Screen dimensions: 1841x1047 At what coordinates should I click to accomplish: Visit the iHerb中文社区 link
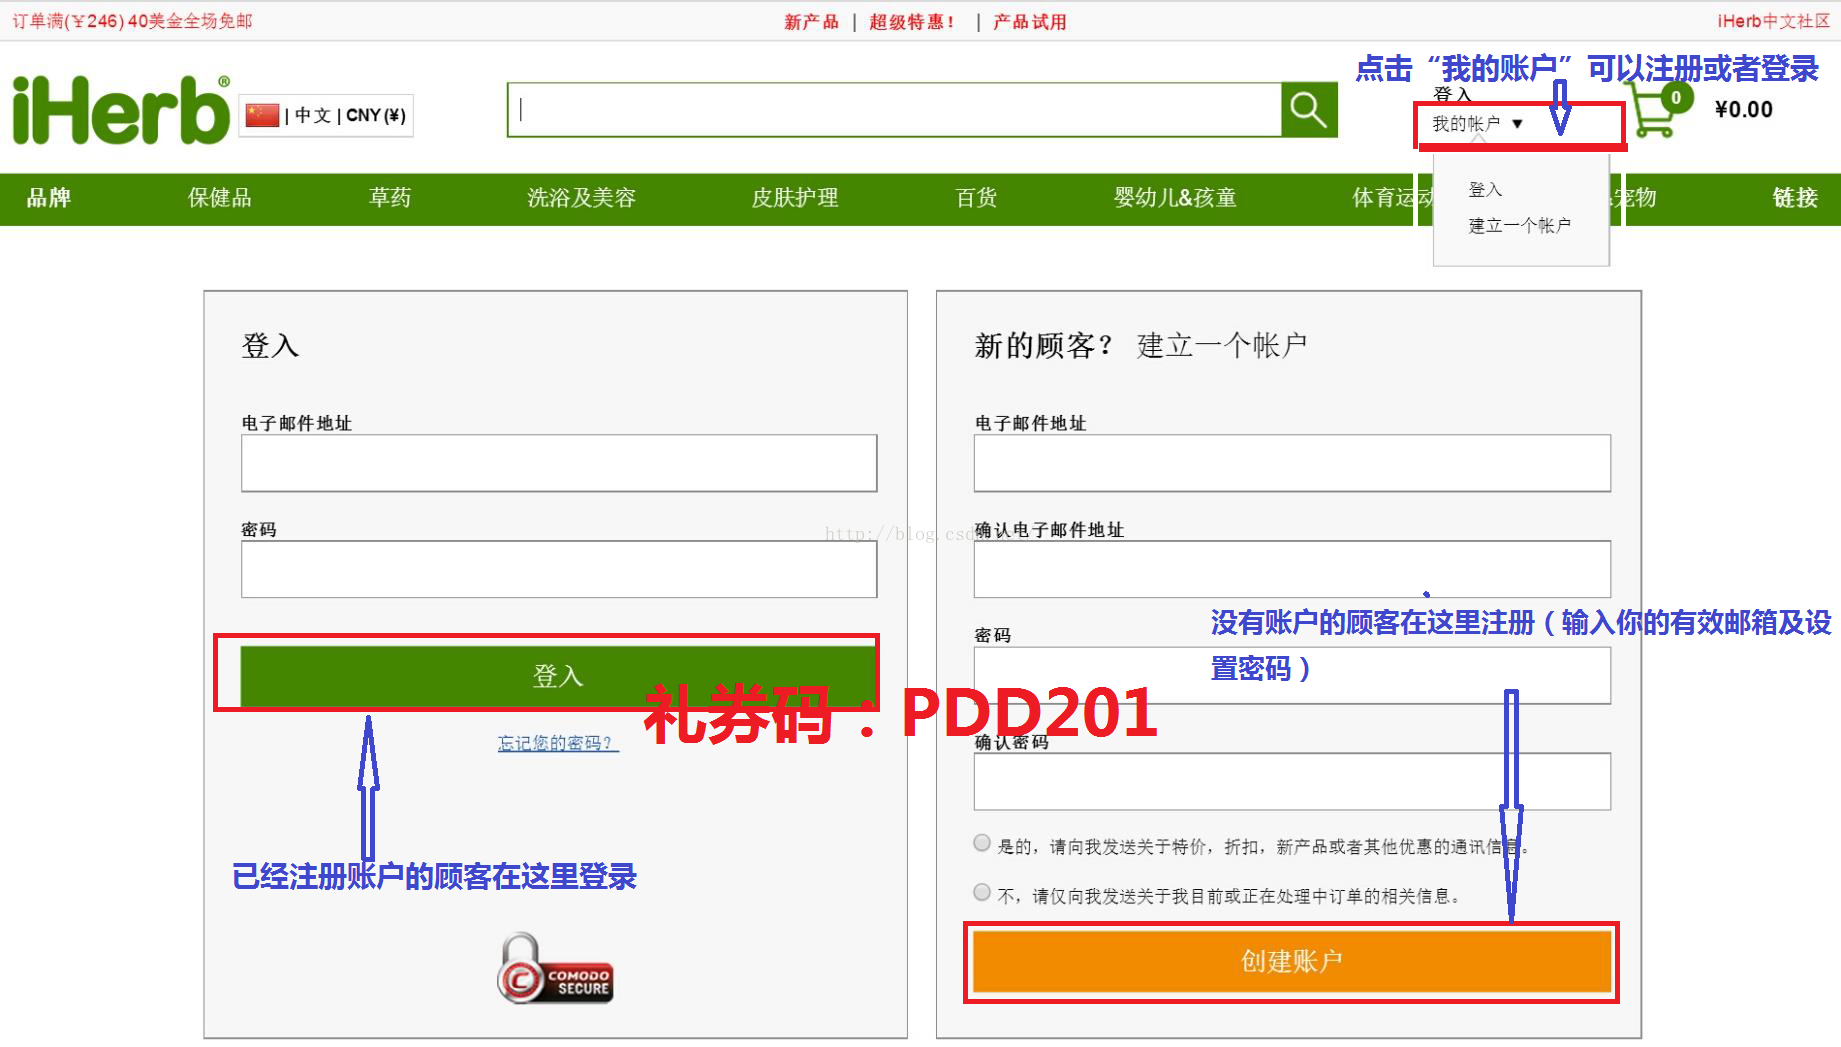tap(1773, 21)
